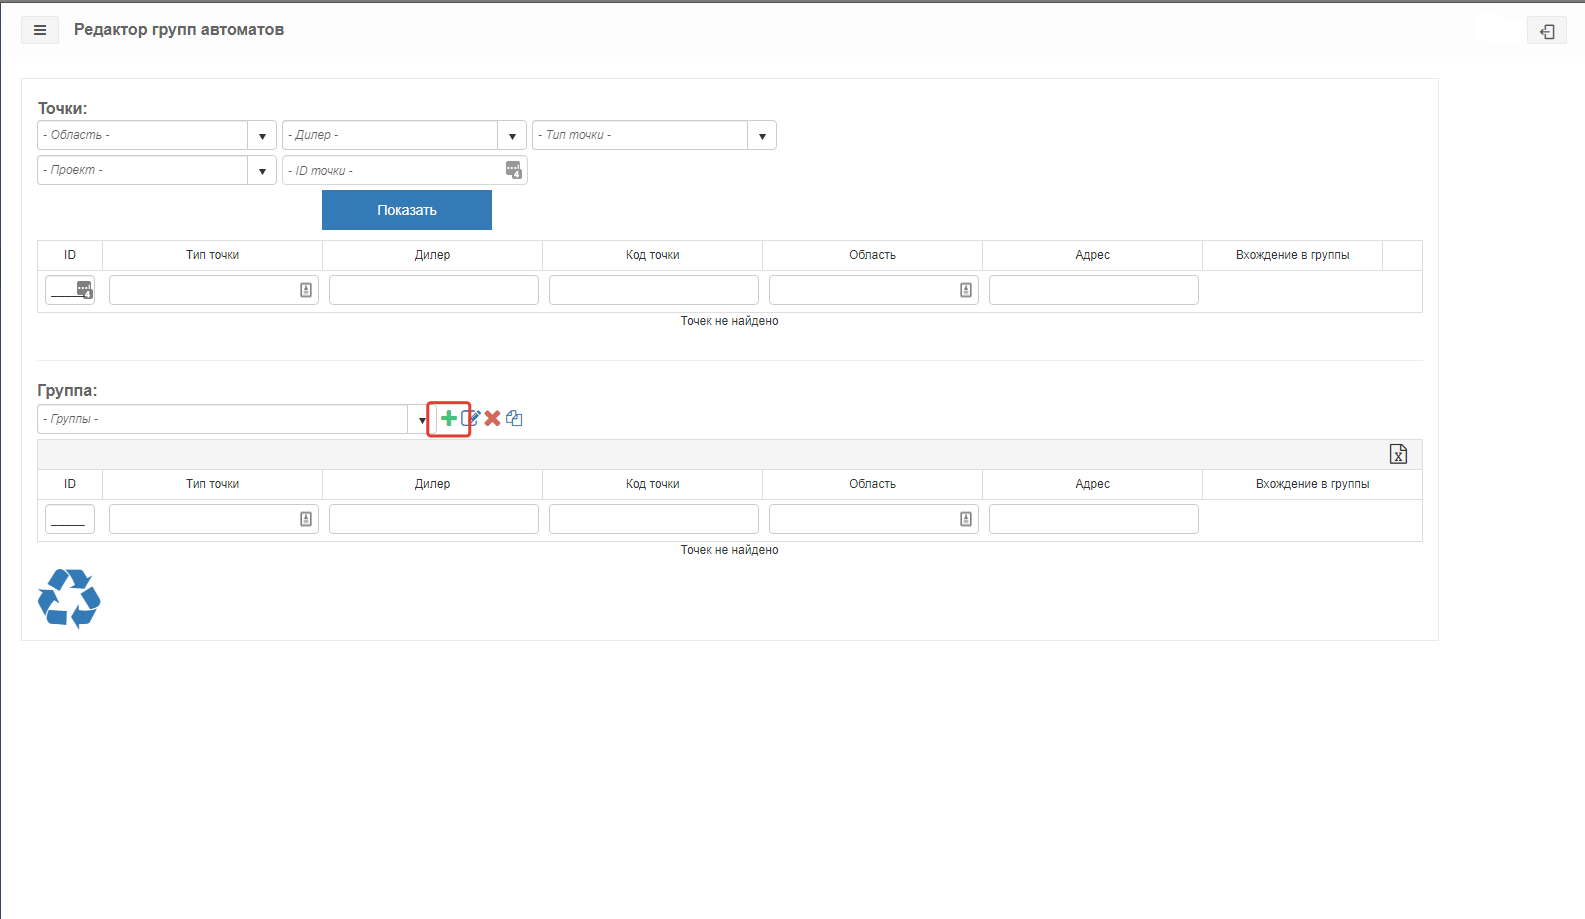Viewport: 1585px width, 919px height.
Task: Sort points table by Адрес header
Action: pyautogui.click(x=1092, y=255)
